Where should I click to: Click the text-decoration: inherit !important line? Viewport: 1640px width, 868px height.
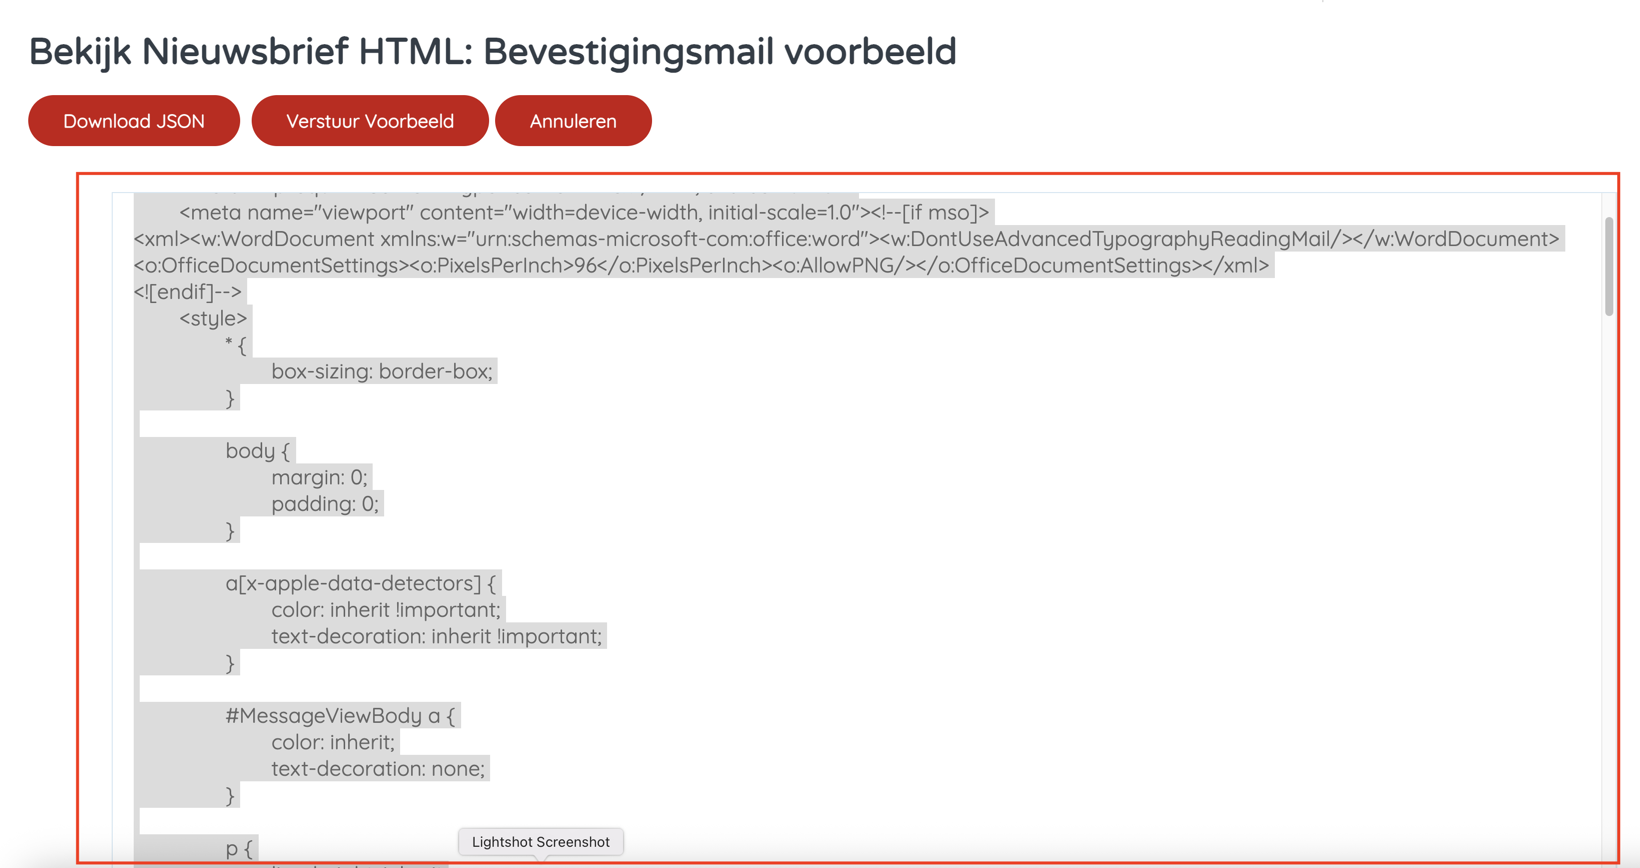437,636
